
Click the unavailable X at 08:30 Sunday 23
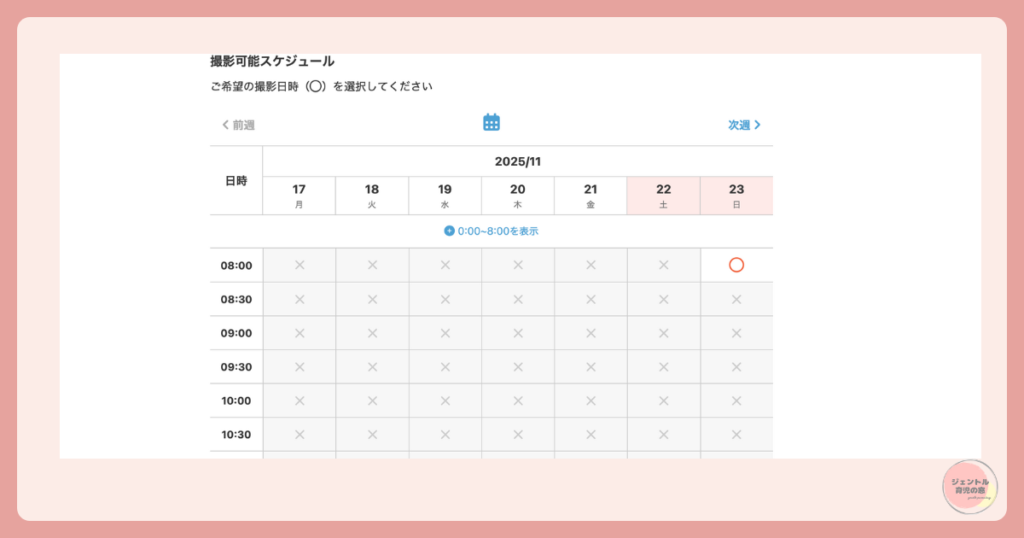736,299
